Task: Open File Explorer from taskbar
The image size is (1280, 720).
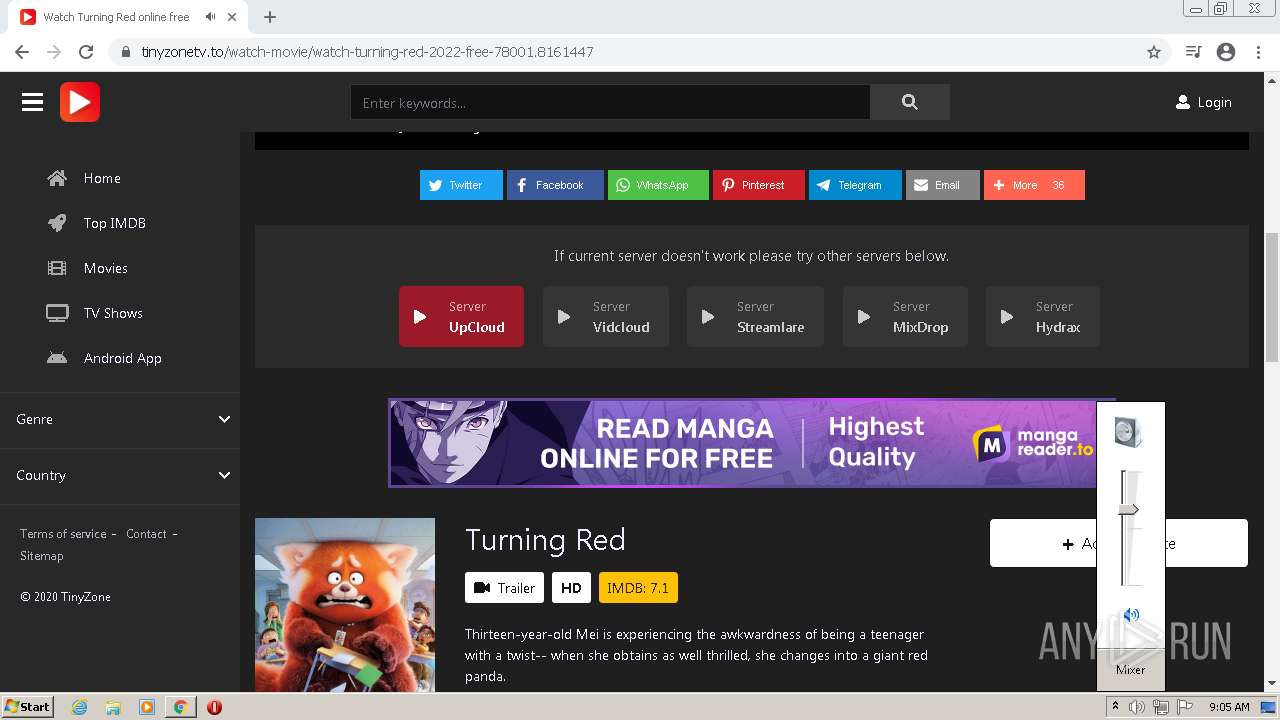Action: pos(113,707)
